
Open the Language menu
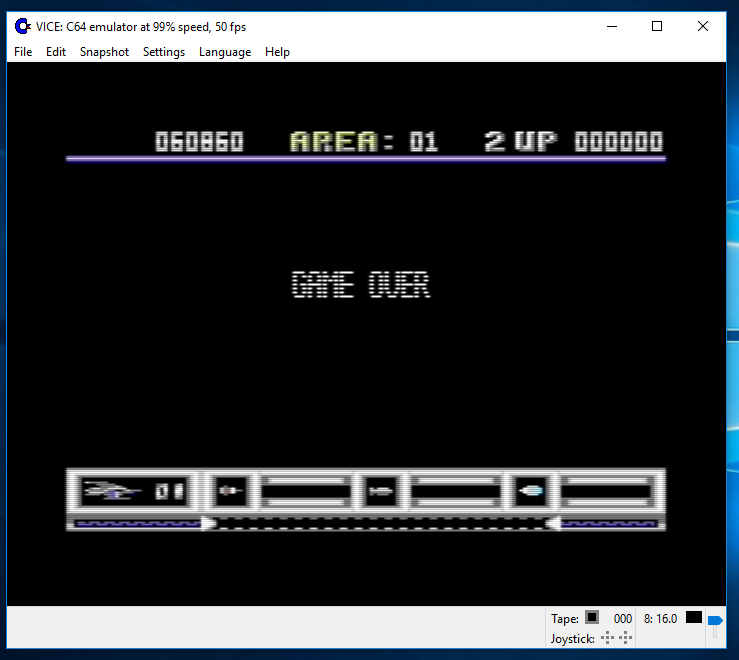[x=225, y=52]
